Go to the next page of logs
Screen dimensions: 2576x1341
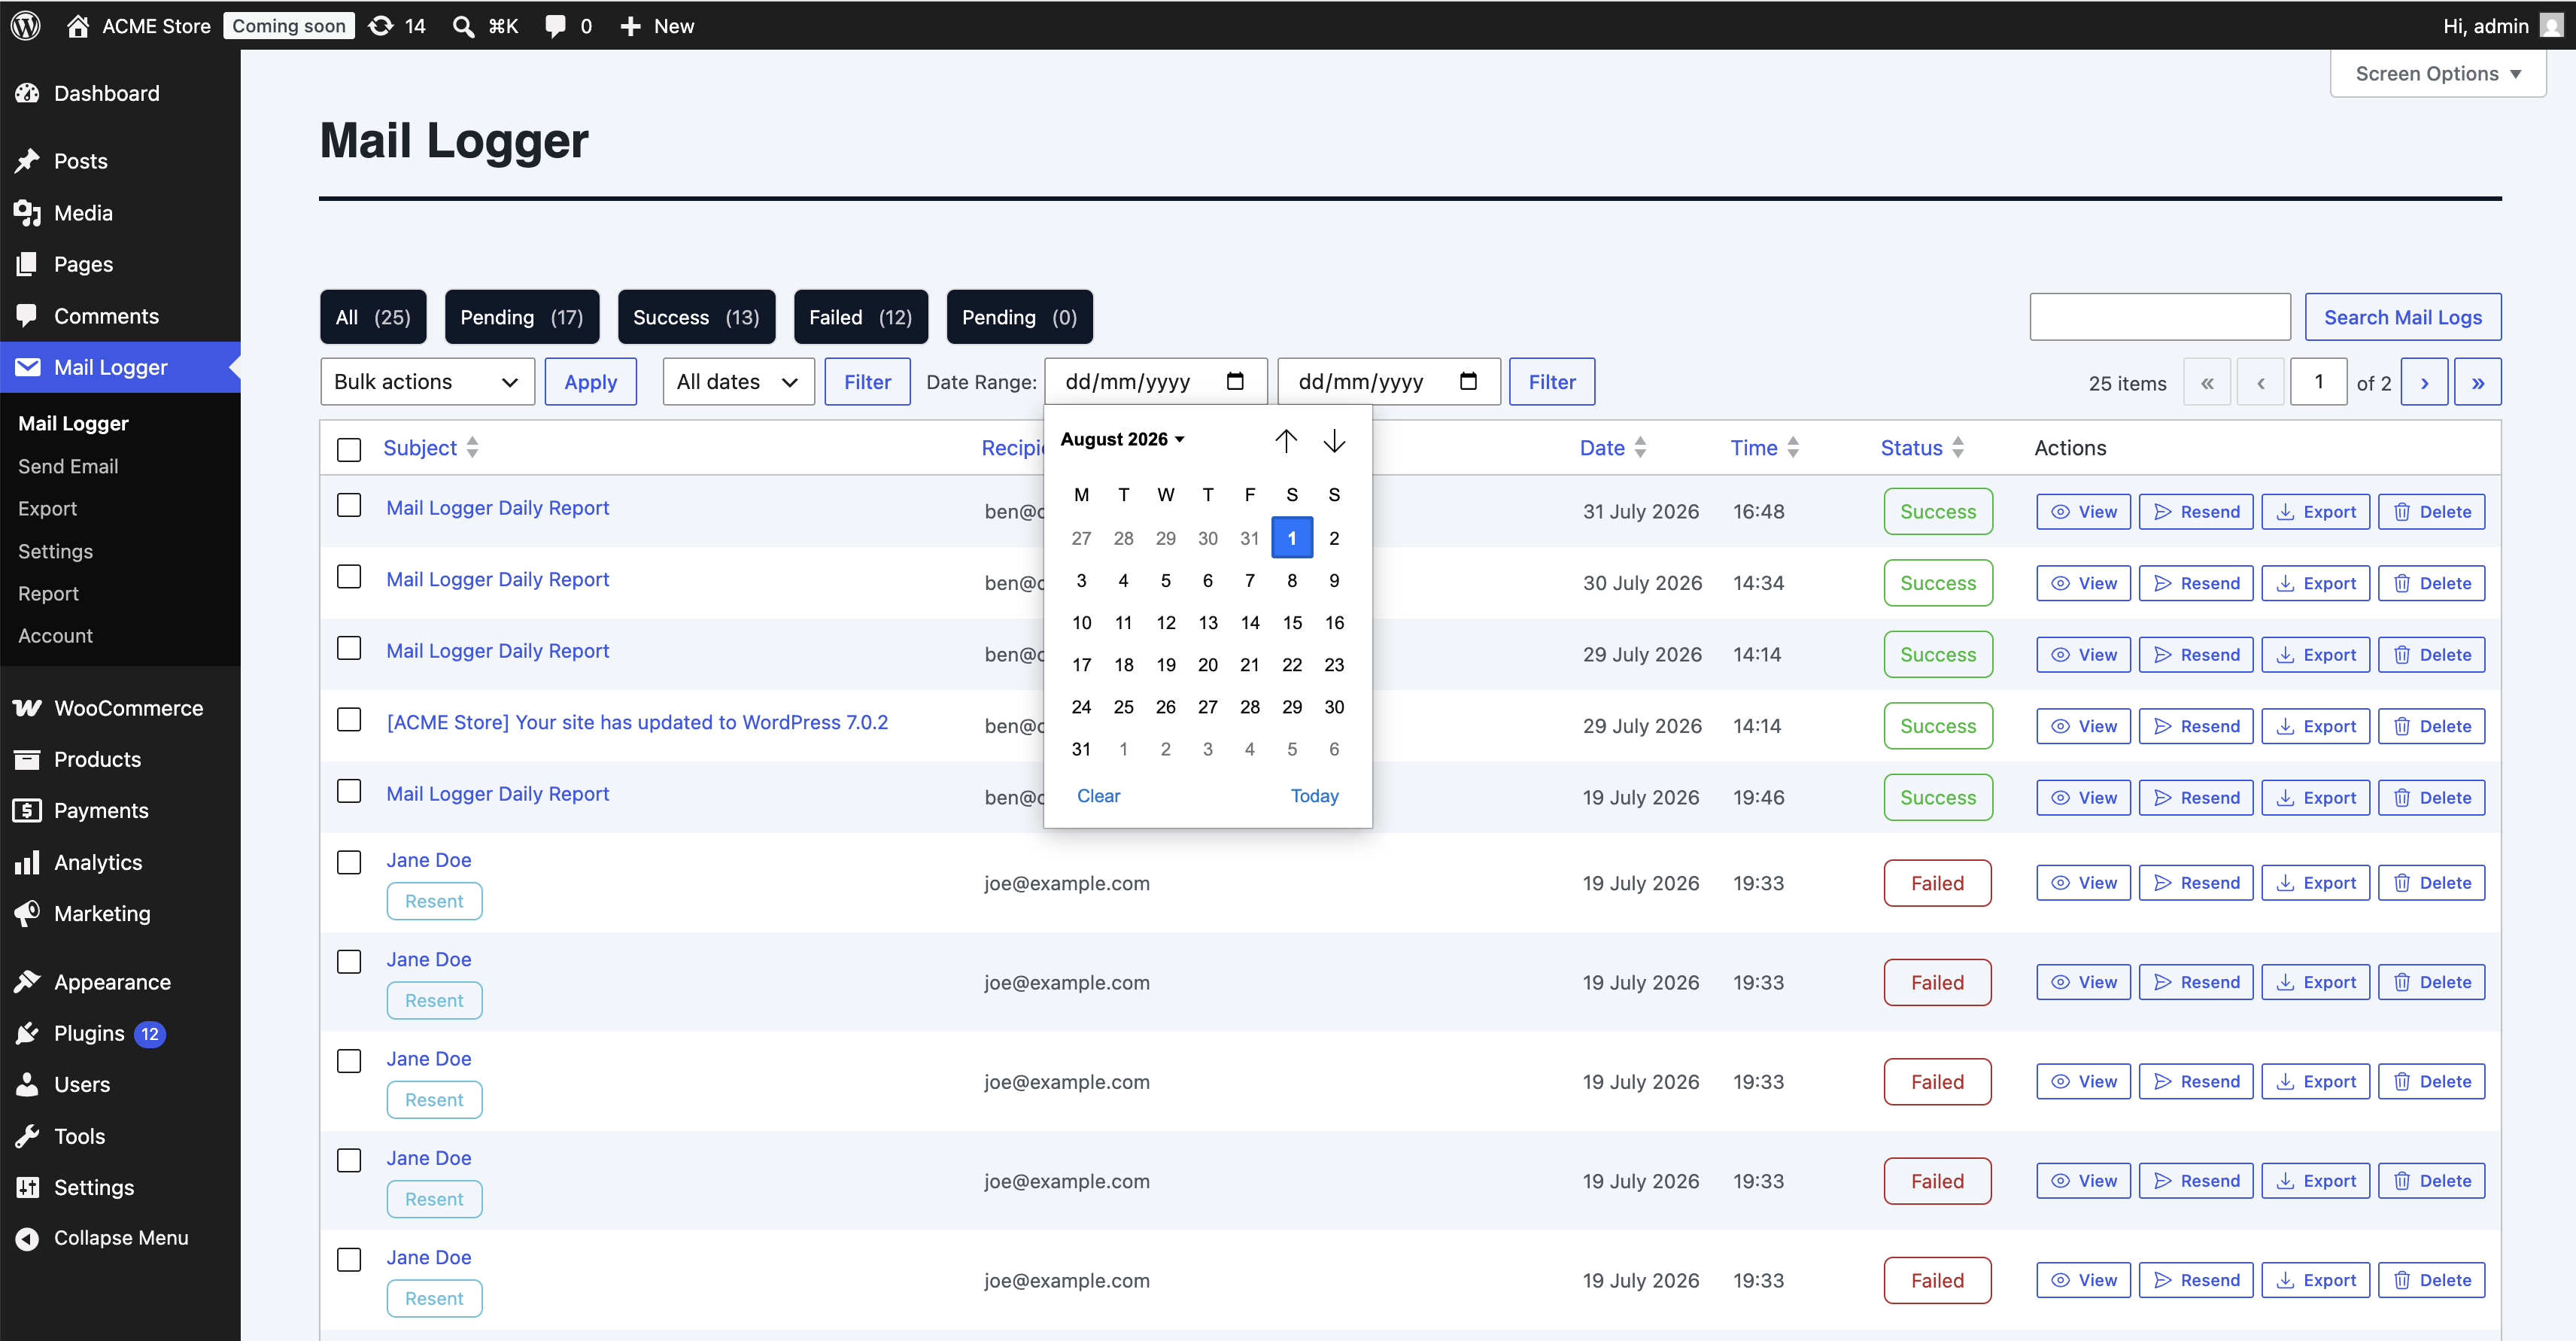pyautogui.click(x=2424, y=382)
